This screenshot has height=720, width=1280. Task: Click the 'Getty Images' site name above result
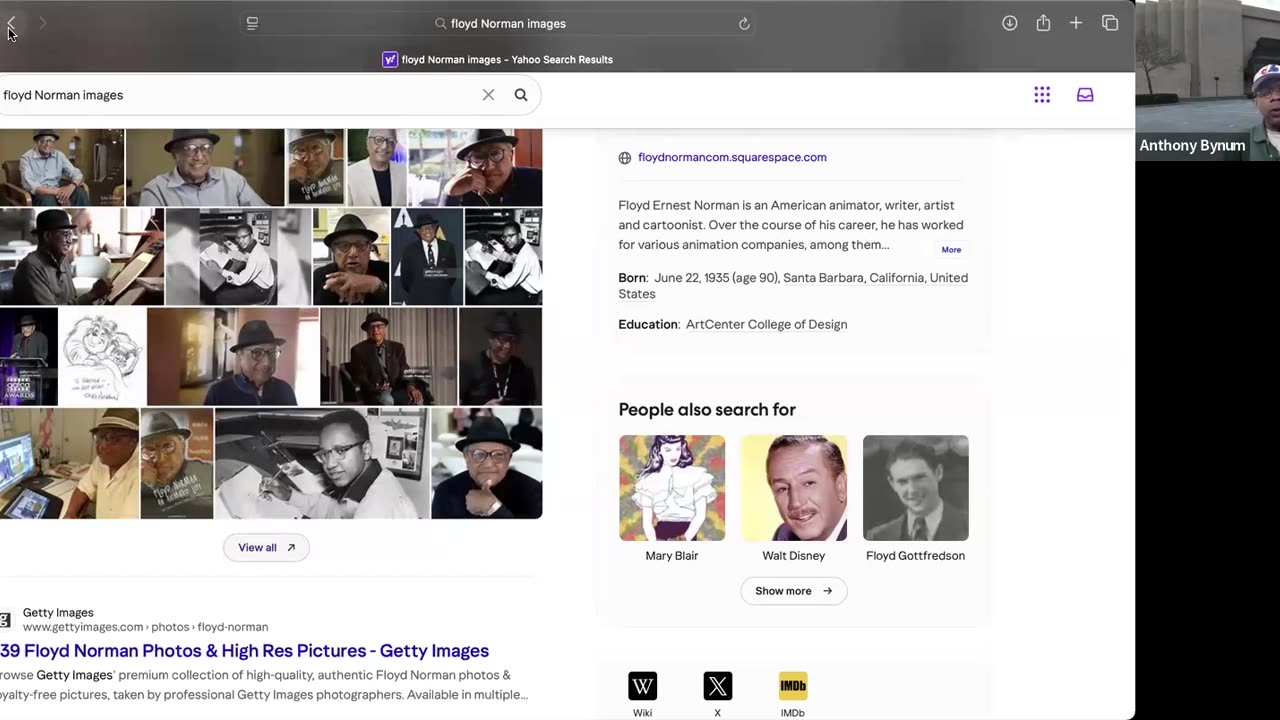click(58, 613)
